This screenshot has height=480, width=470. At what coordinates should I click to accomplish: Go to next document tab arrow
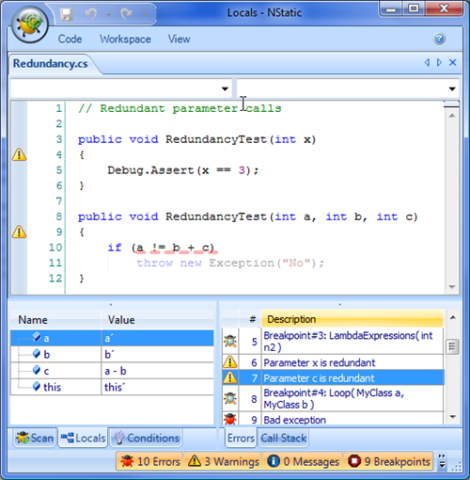coord(439,62)
